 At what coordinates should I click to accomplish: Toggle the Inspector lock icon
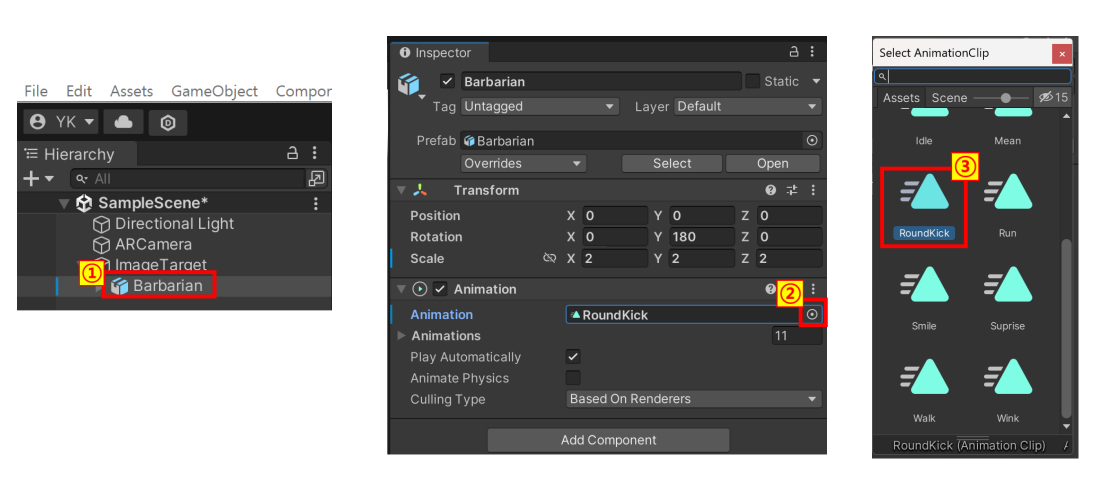(x=794, y=52)
